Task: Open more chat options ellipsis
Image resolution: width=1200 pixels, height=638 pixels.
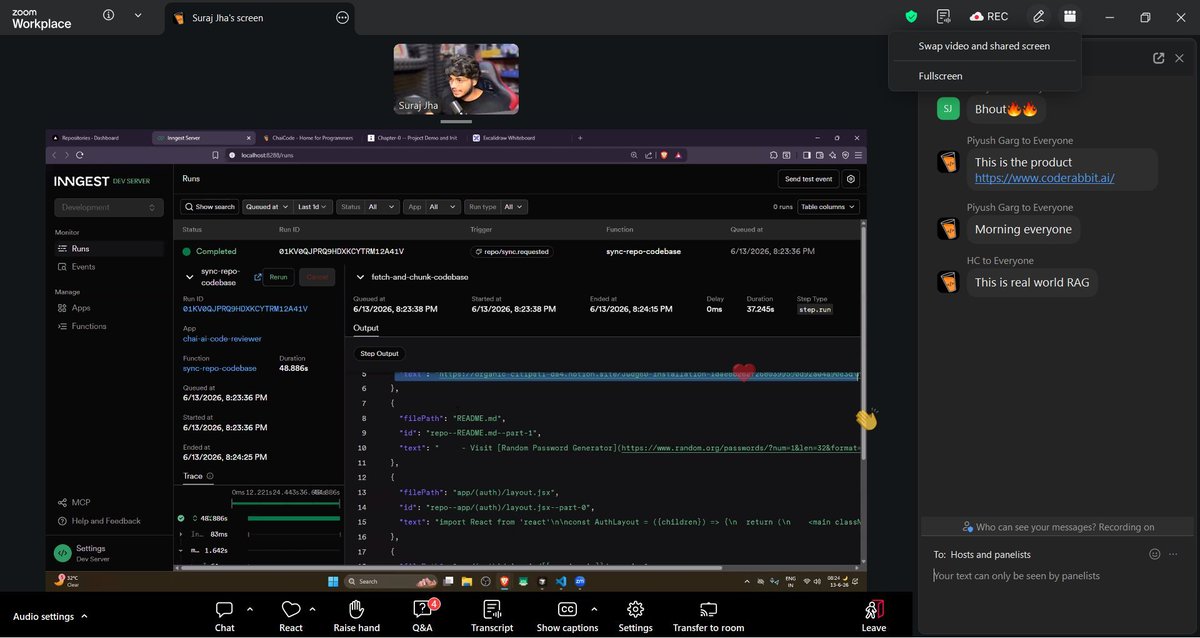Action: (1174, 554)
